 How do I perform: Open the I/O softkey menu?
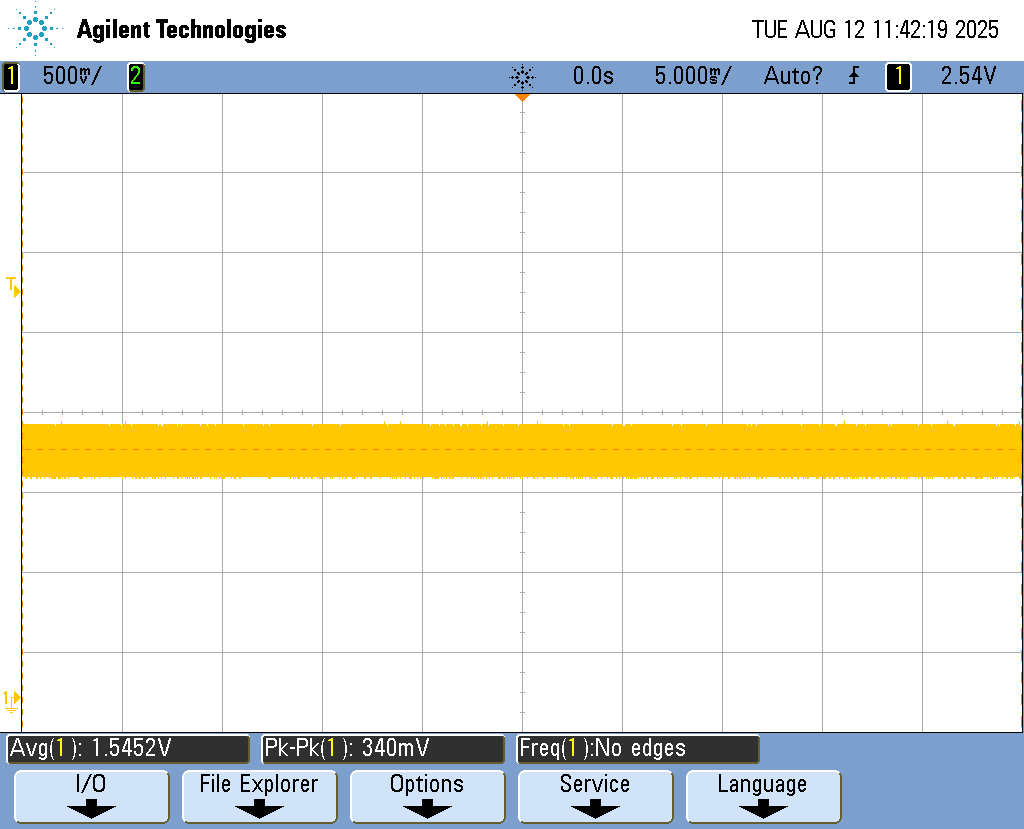91,795
